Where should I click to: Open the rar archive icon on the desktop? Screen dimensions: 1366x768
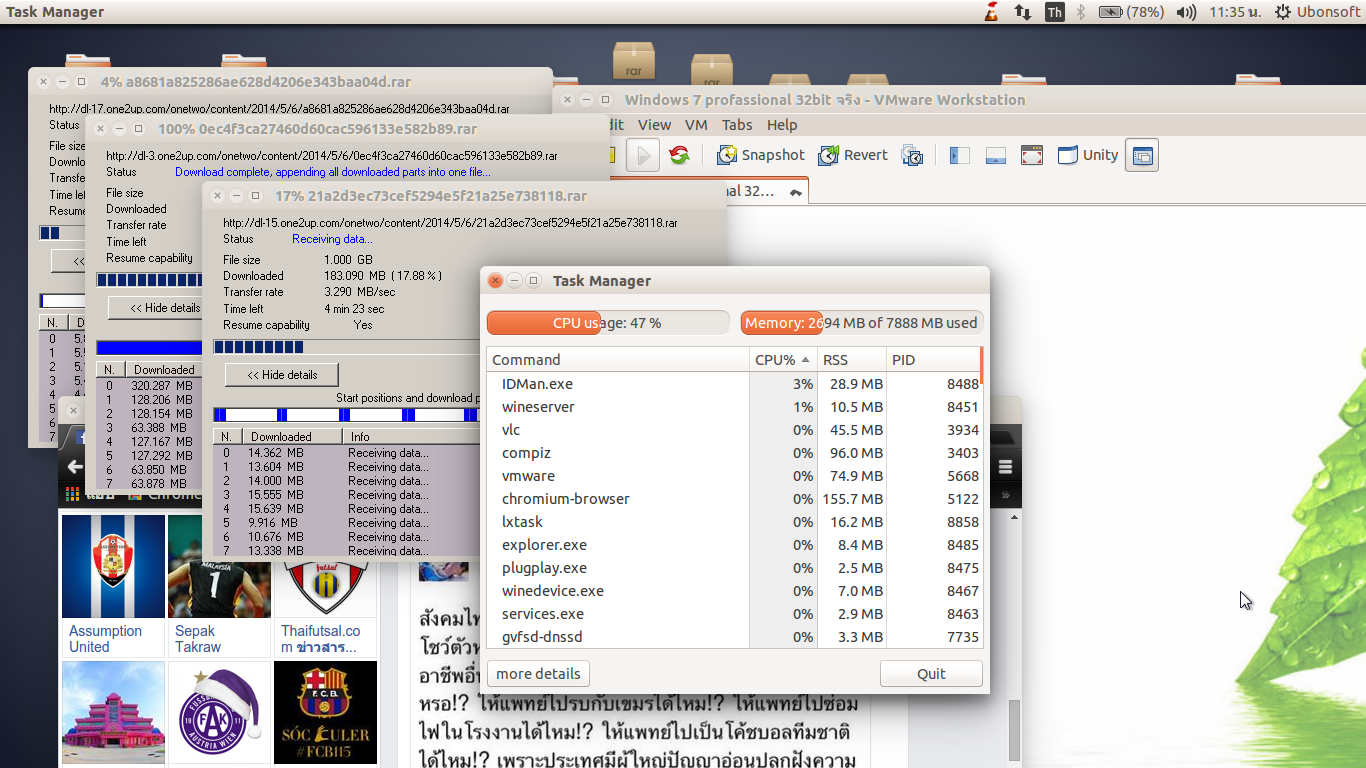coord(634,60)
